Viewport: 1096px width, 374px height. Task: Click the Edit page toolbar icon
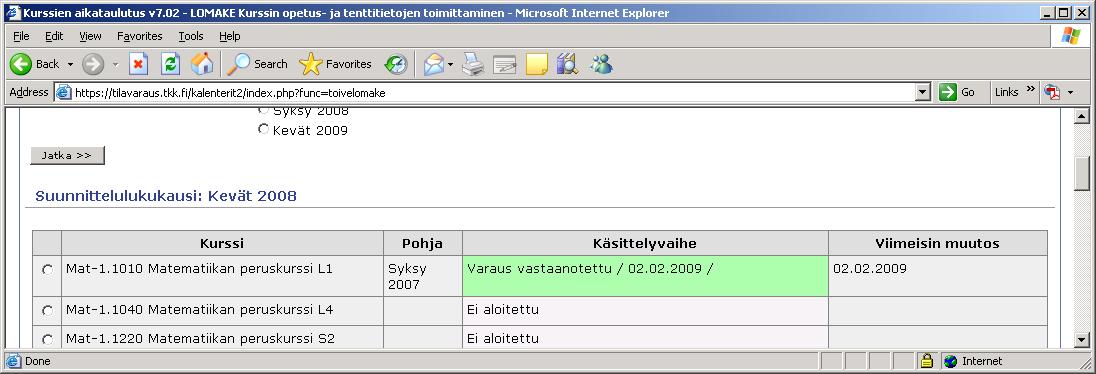coord(504,64)
